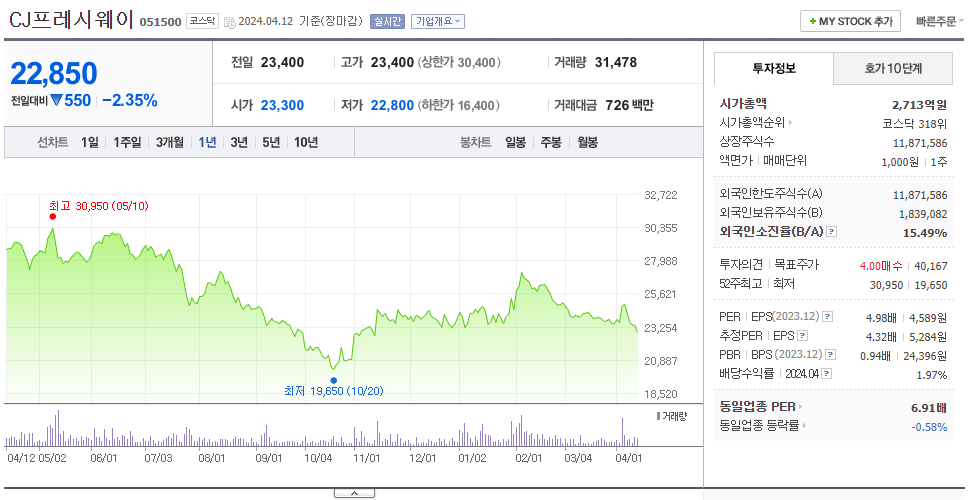Viewport: 968px width, 500px height.
Task: Click help icon beside 추정PER EPS
Action: 802,336
